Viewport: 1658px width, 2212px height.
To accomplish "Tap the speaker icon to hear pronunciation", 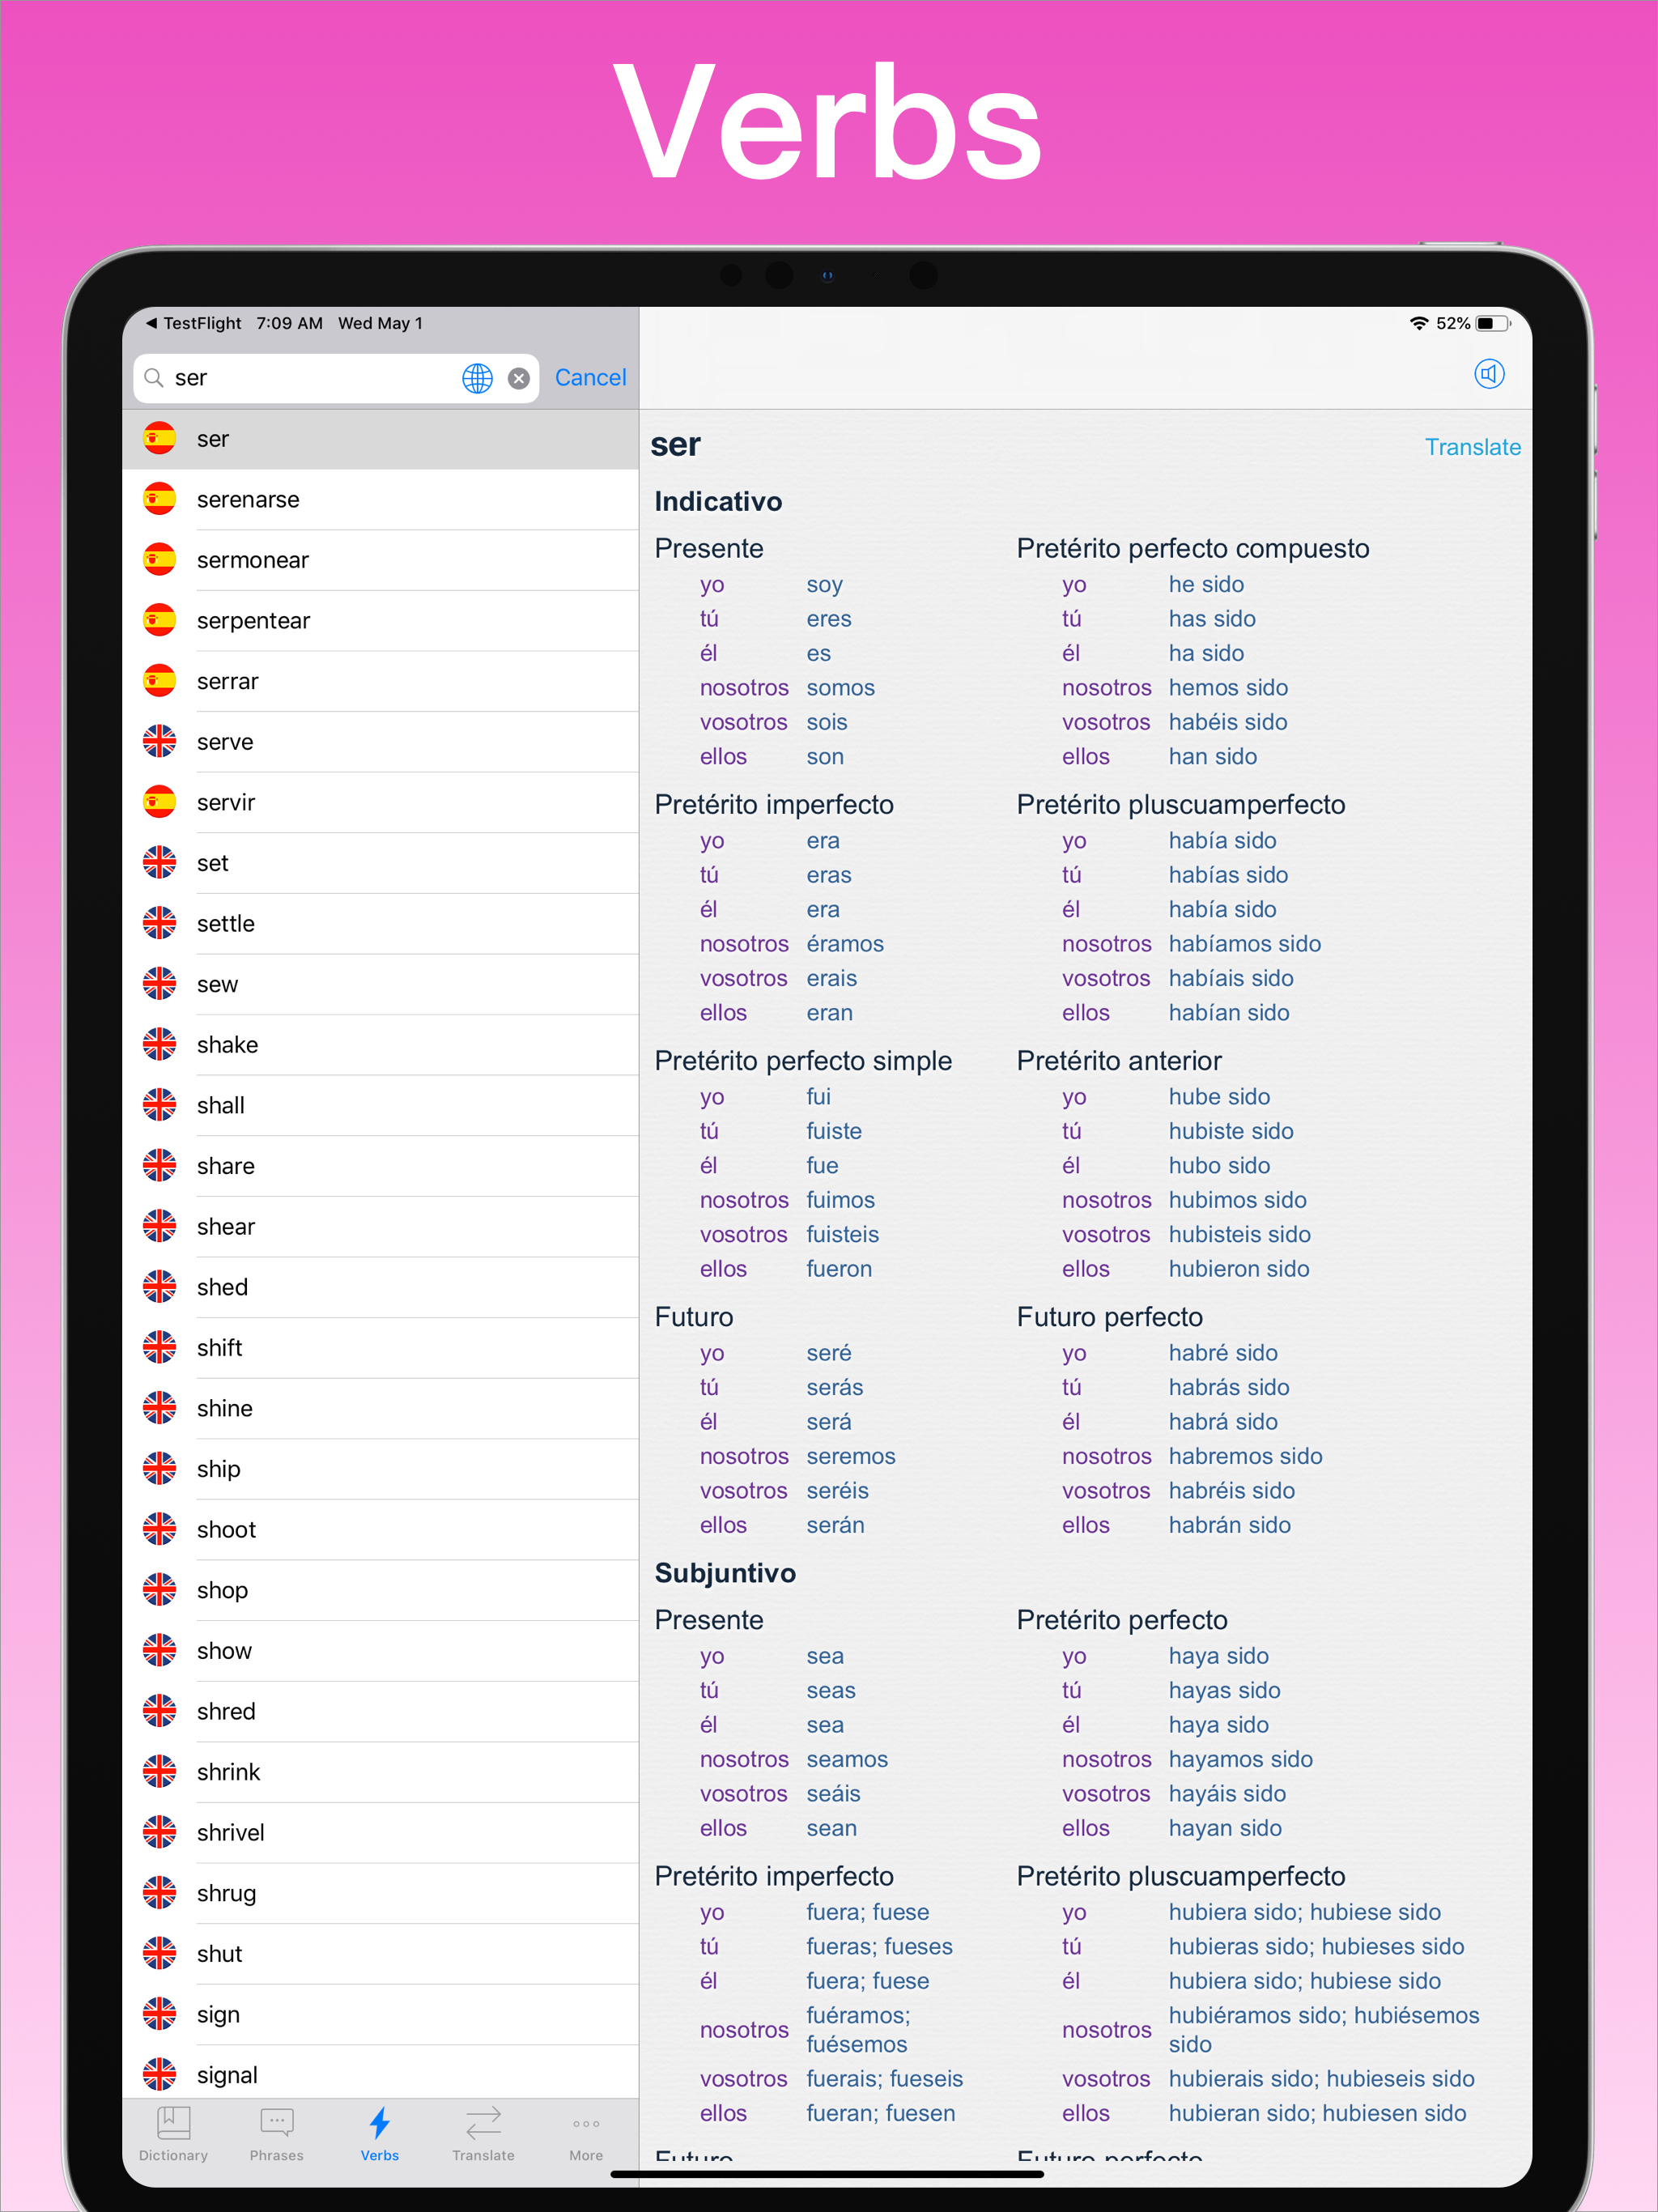I will 1489,375.
